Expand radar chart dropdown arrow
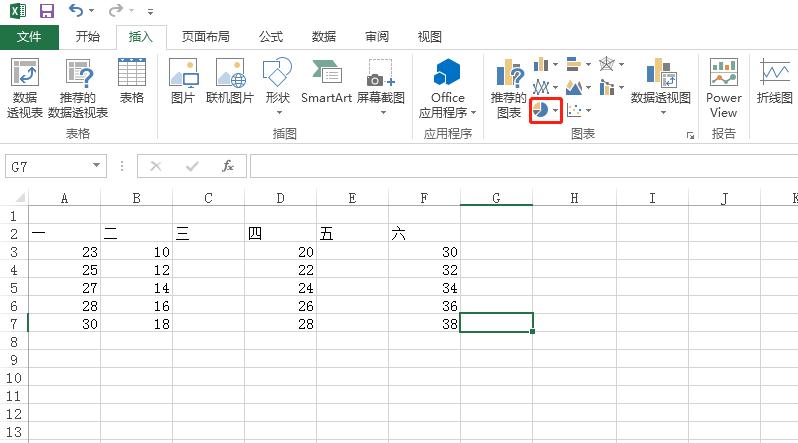 [x=621, y=65]
